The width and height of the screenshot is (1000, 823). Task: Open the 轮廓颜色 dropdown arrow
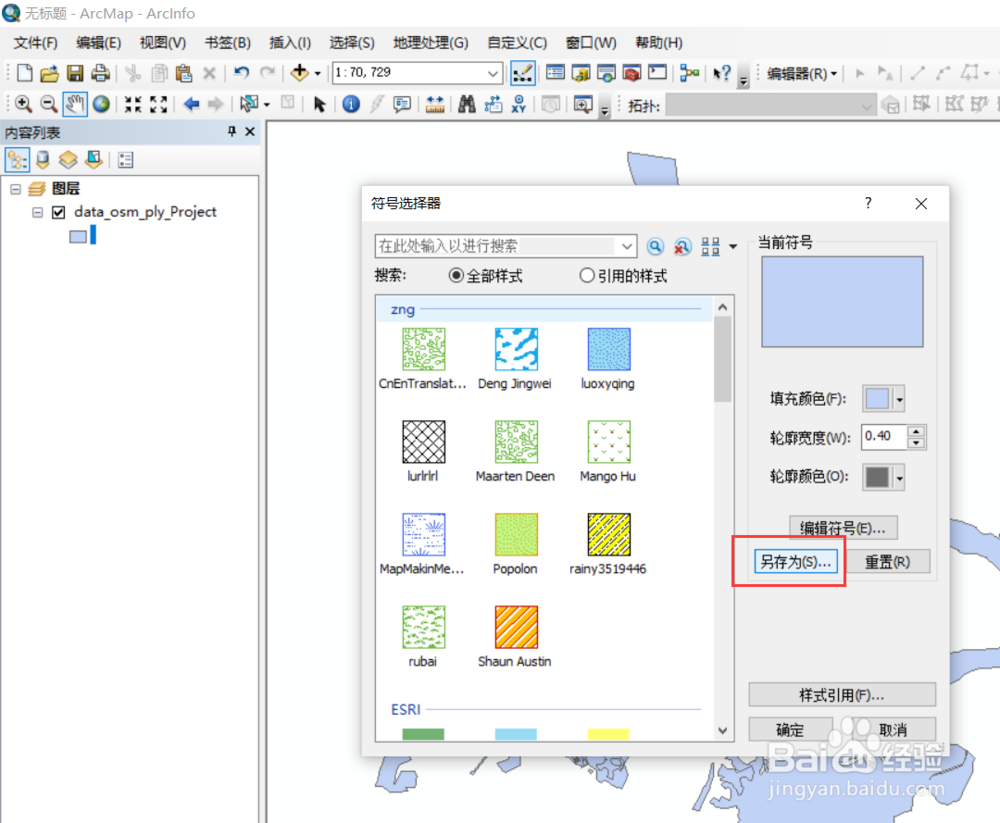[x=899, y=478]
